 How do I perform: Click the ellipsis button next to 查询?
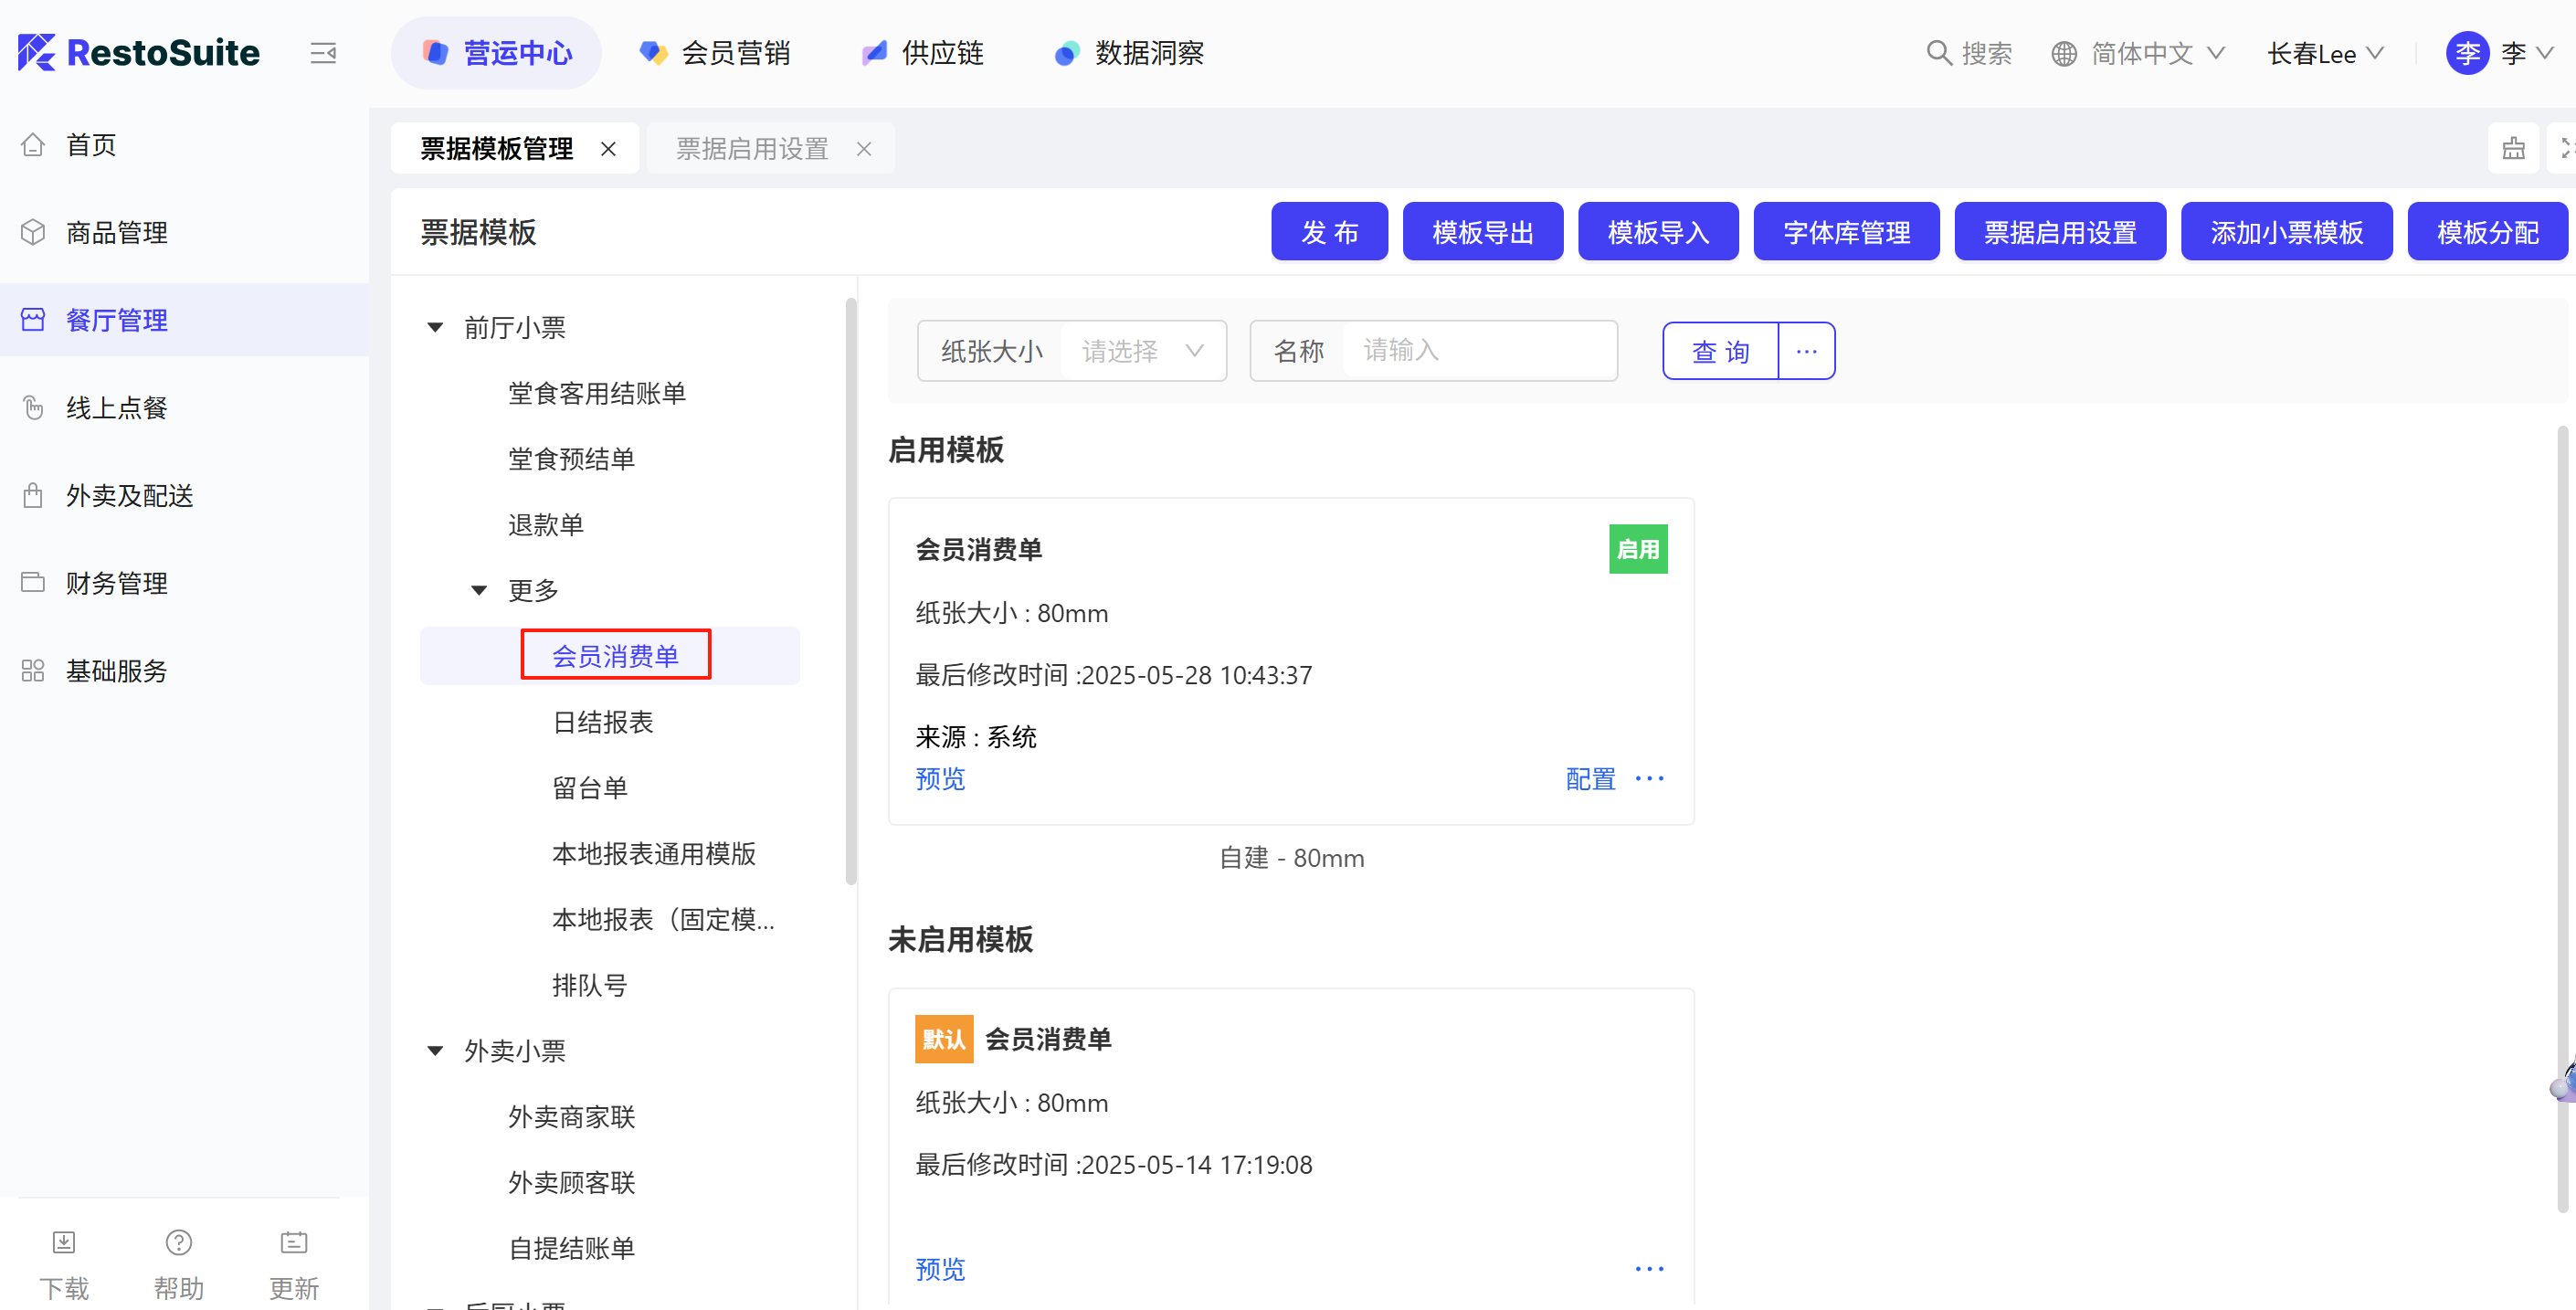click(x=1806, y=351)
